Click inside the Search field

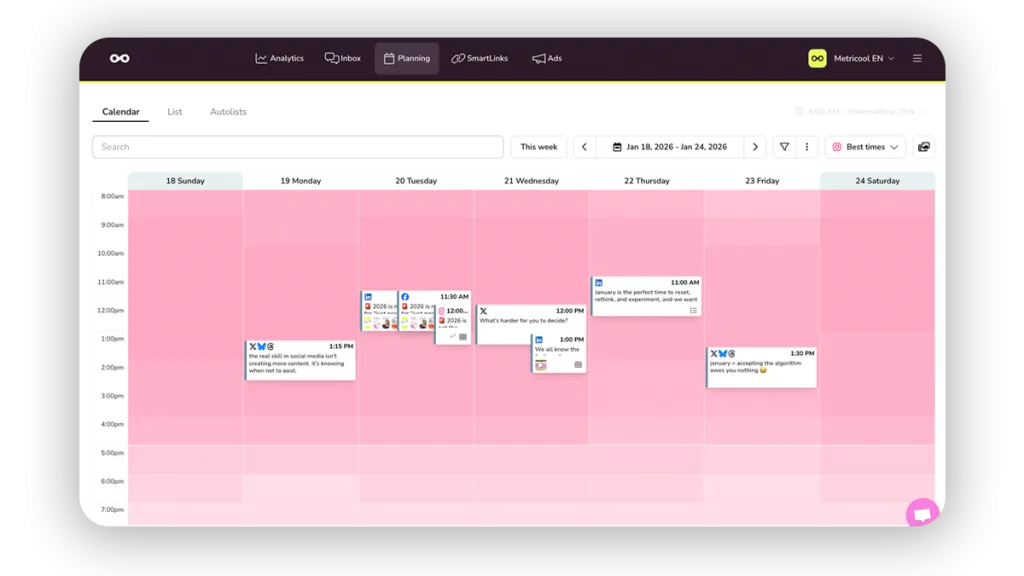pyautogui.click(x=300, y=146)
